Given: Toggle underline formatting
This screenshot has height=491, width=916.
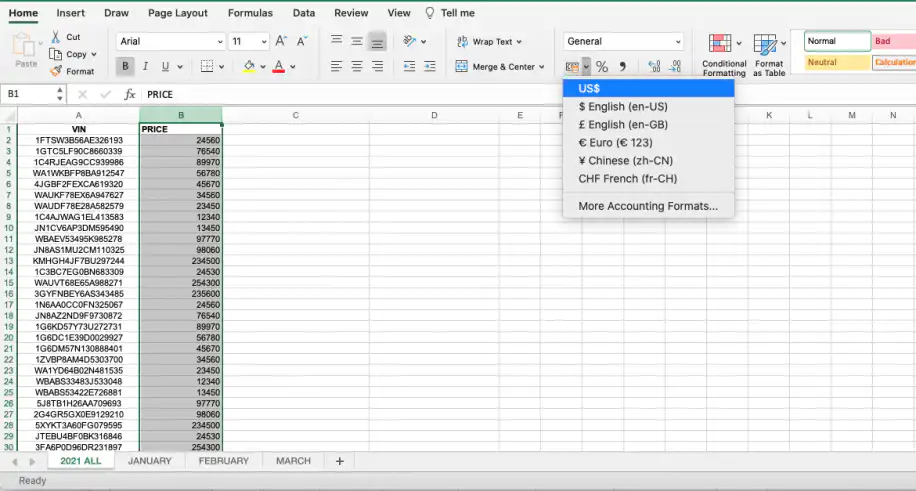Looking at the screenshot, I should 165,67.
